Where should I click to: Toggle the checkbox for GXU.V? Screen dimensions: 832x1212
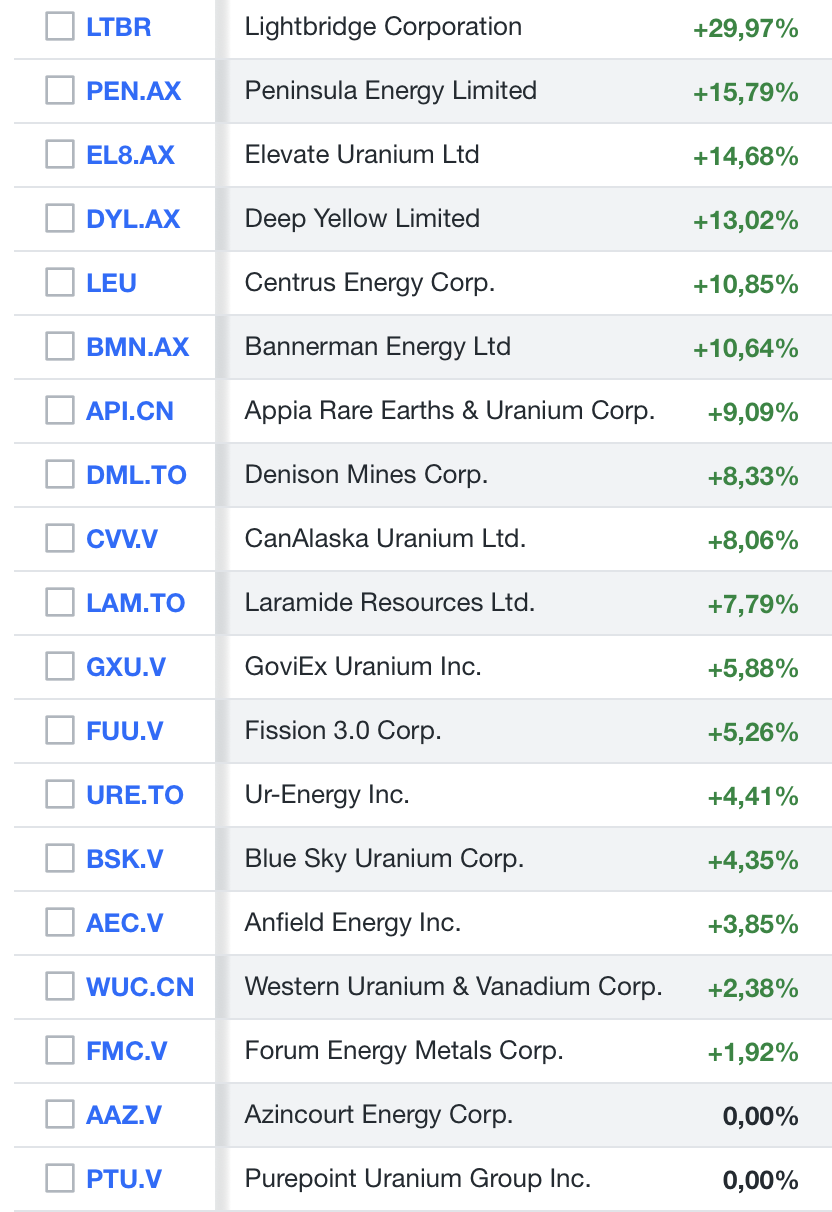[60, 667]
